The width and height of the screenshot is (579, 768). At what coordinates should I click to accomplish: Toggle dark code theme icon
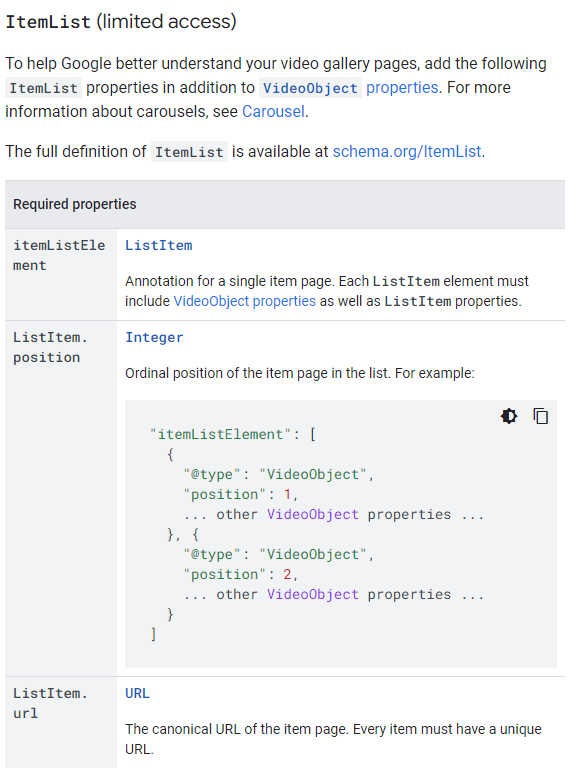pyautogui.click(x=509, y=416)
